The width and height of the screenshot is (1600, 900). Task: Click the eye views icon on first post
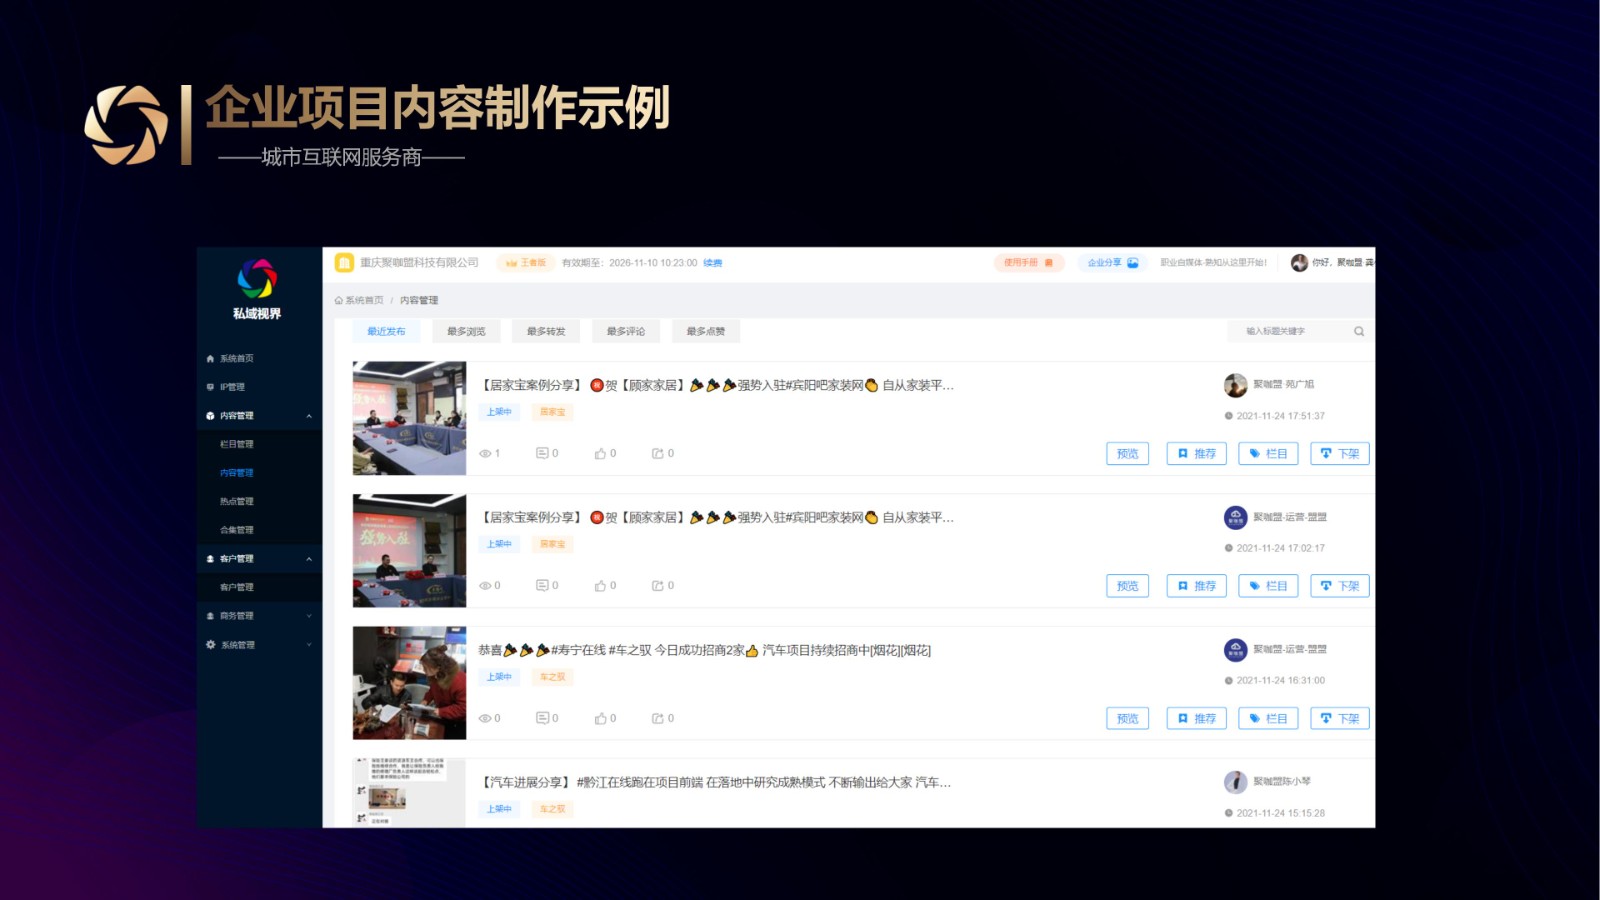485,454
